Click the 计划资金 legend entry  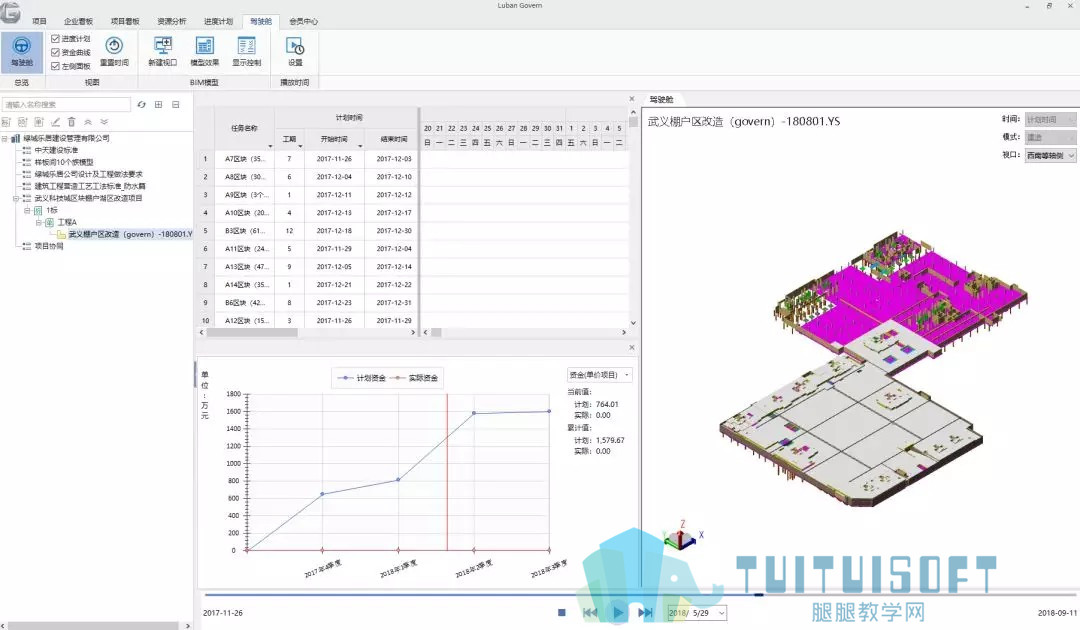click(x=364, y=378)
